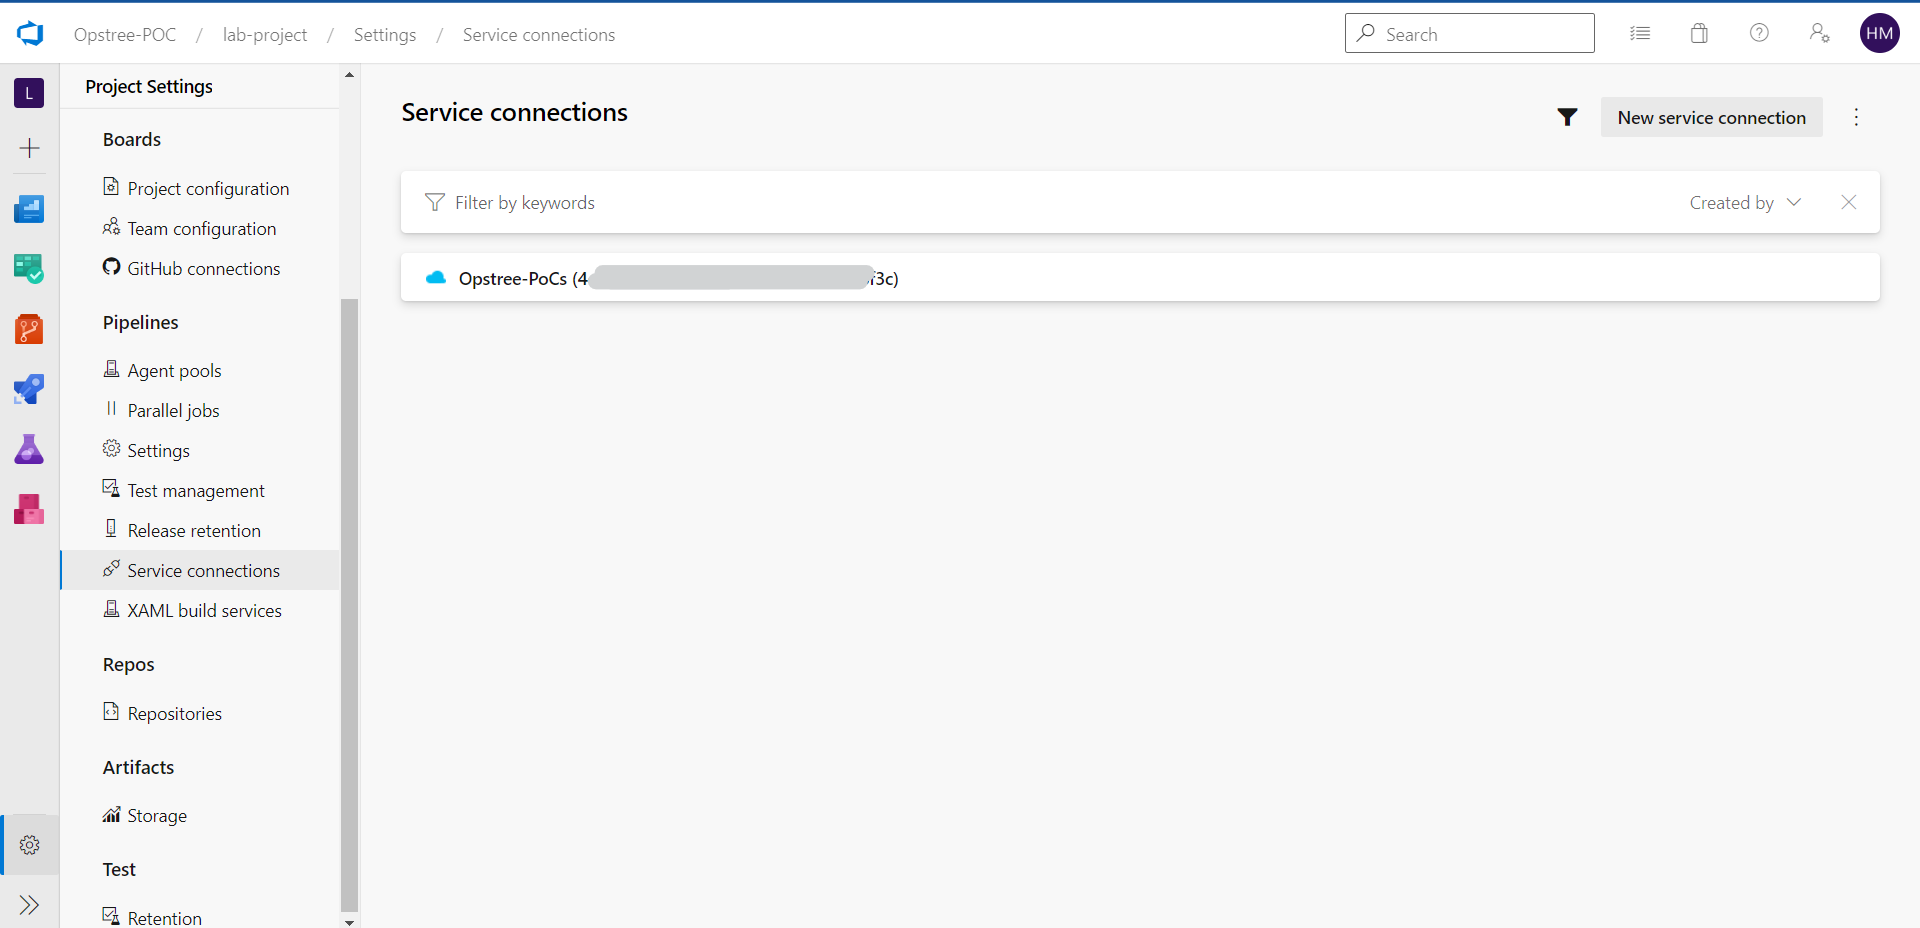
Task: Click the settings panel scroll down arrow
Action: click(x=349, y=921)
